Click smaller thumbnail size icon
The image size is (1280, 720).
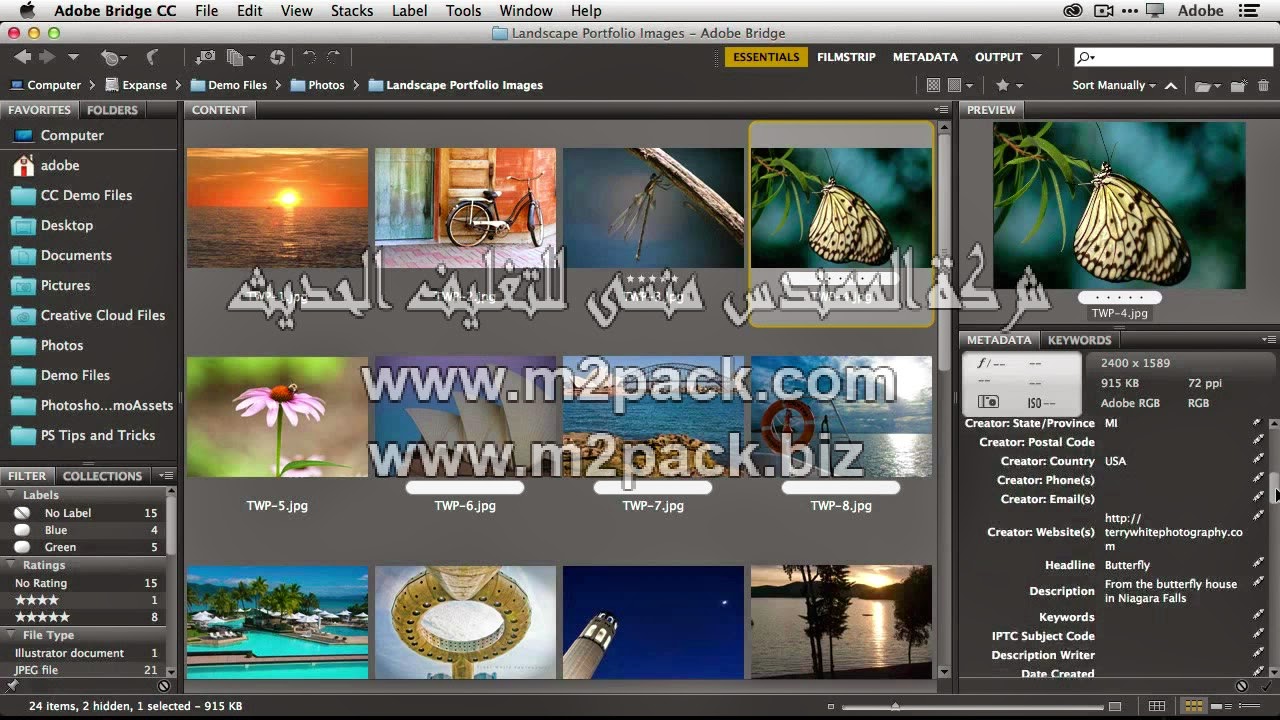(833, 707)
